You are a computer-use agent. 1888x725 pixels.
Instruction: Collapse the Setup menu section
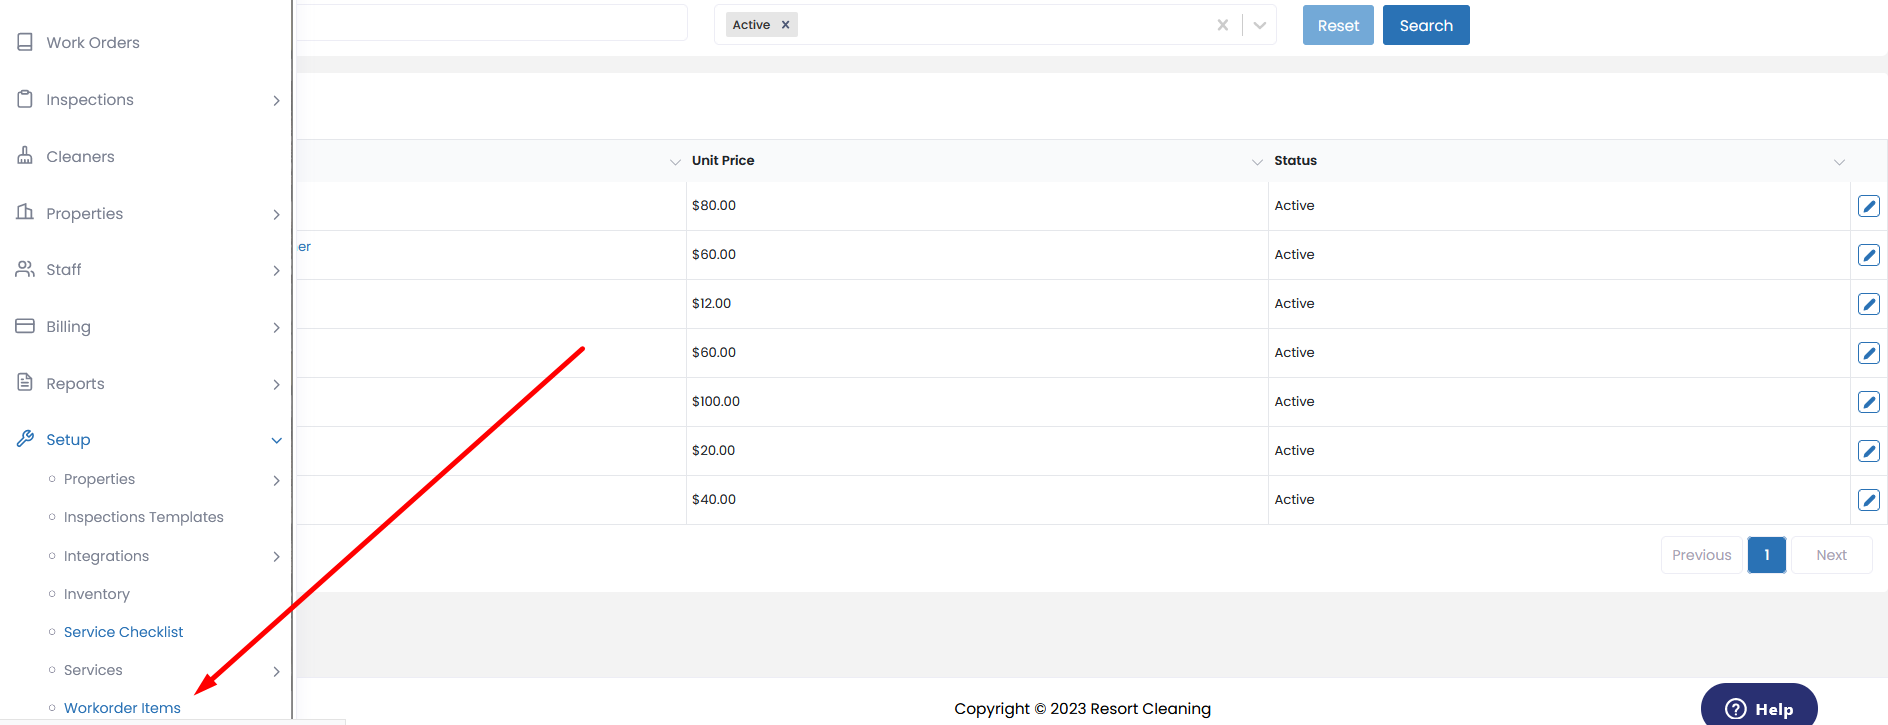pos(276,440)
